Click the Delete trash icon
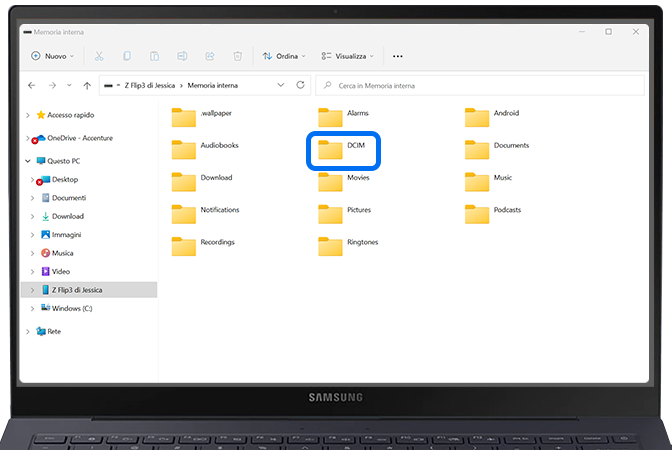672x450 pixels. click(237, 56)
